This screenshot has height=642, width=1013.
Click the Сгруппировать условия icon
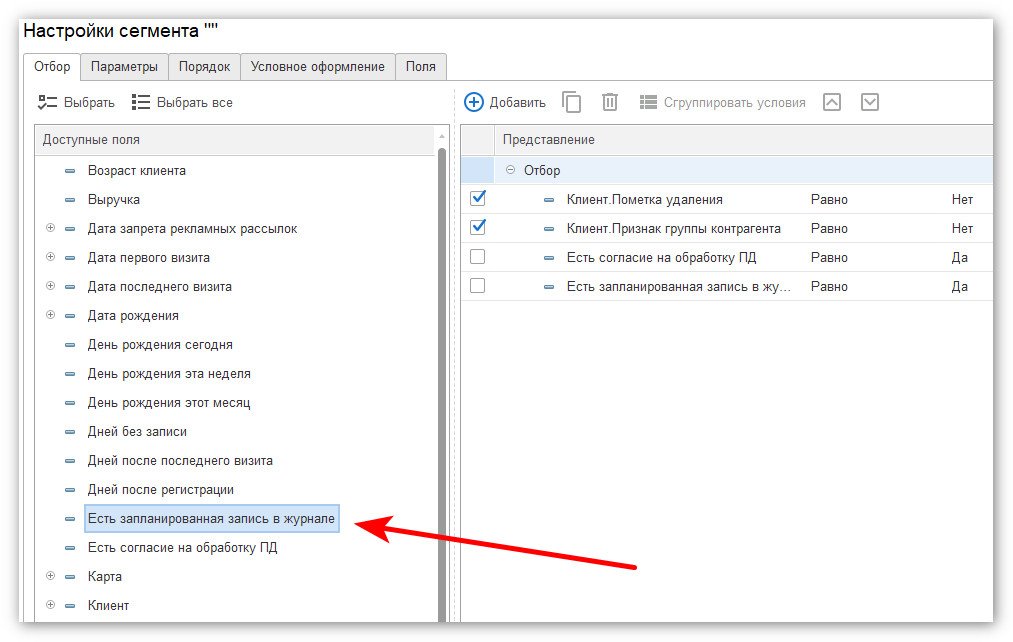(x=648, y=102)
